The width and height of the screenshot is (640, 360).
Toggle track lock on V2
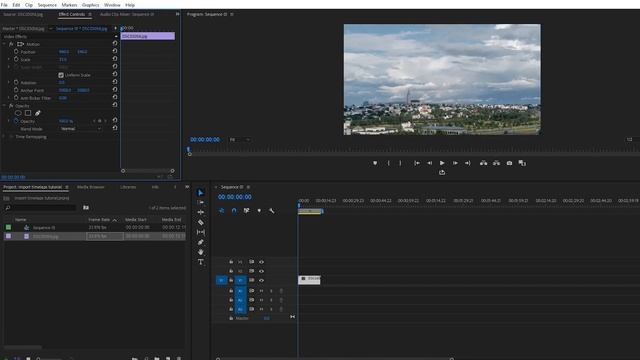click(x=231, y=271)
